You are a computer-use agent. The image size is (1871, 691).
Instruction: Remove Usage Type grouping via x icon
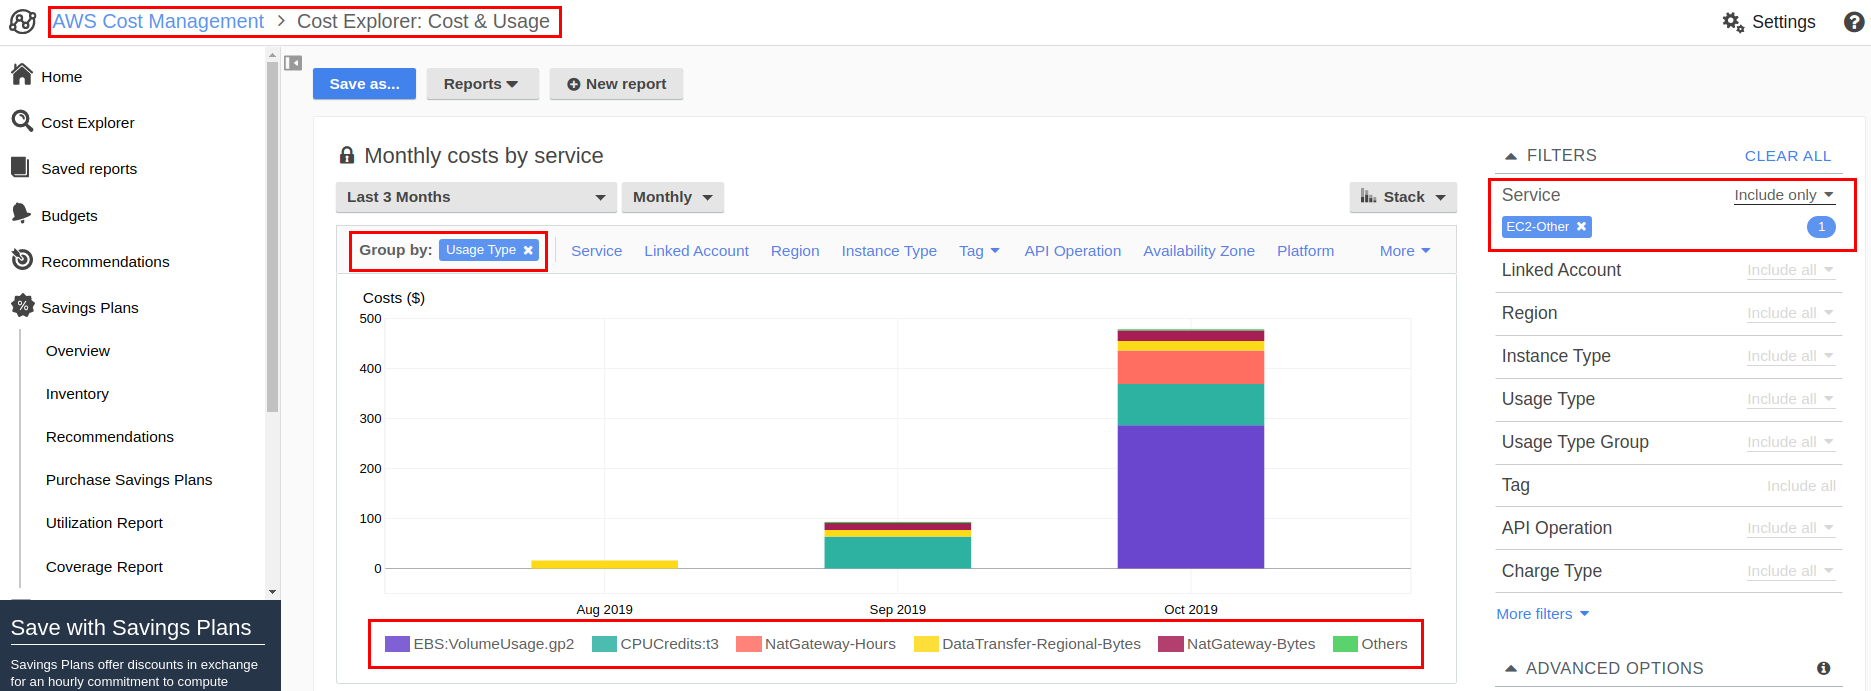[528, 250]
